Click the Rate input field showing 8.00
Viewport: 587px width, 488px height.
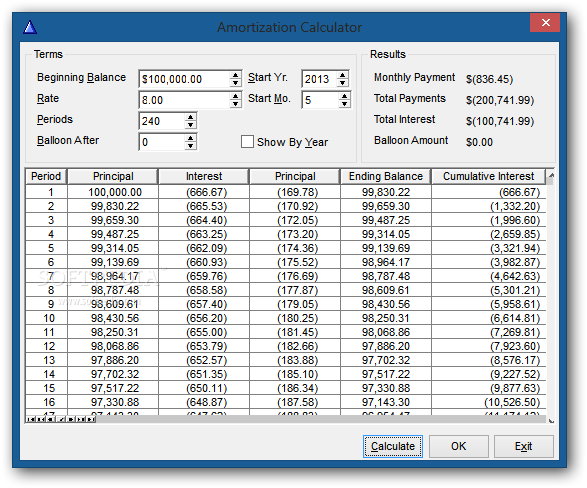click(185, 100)
